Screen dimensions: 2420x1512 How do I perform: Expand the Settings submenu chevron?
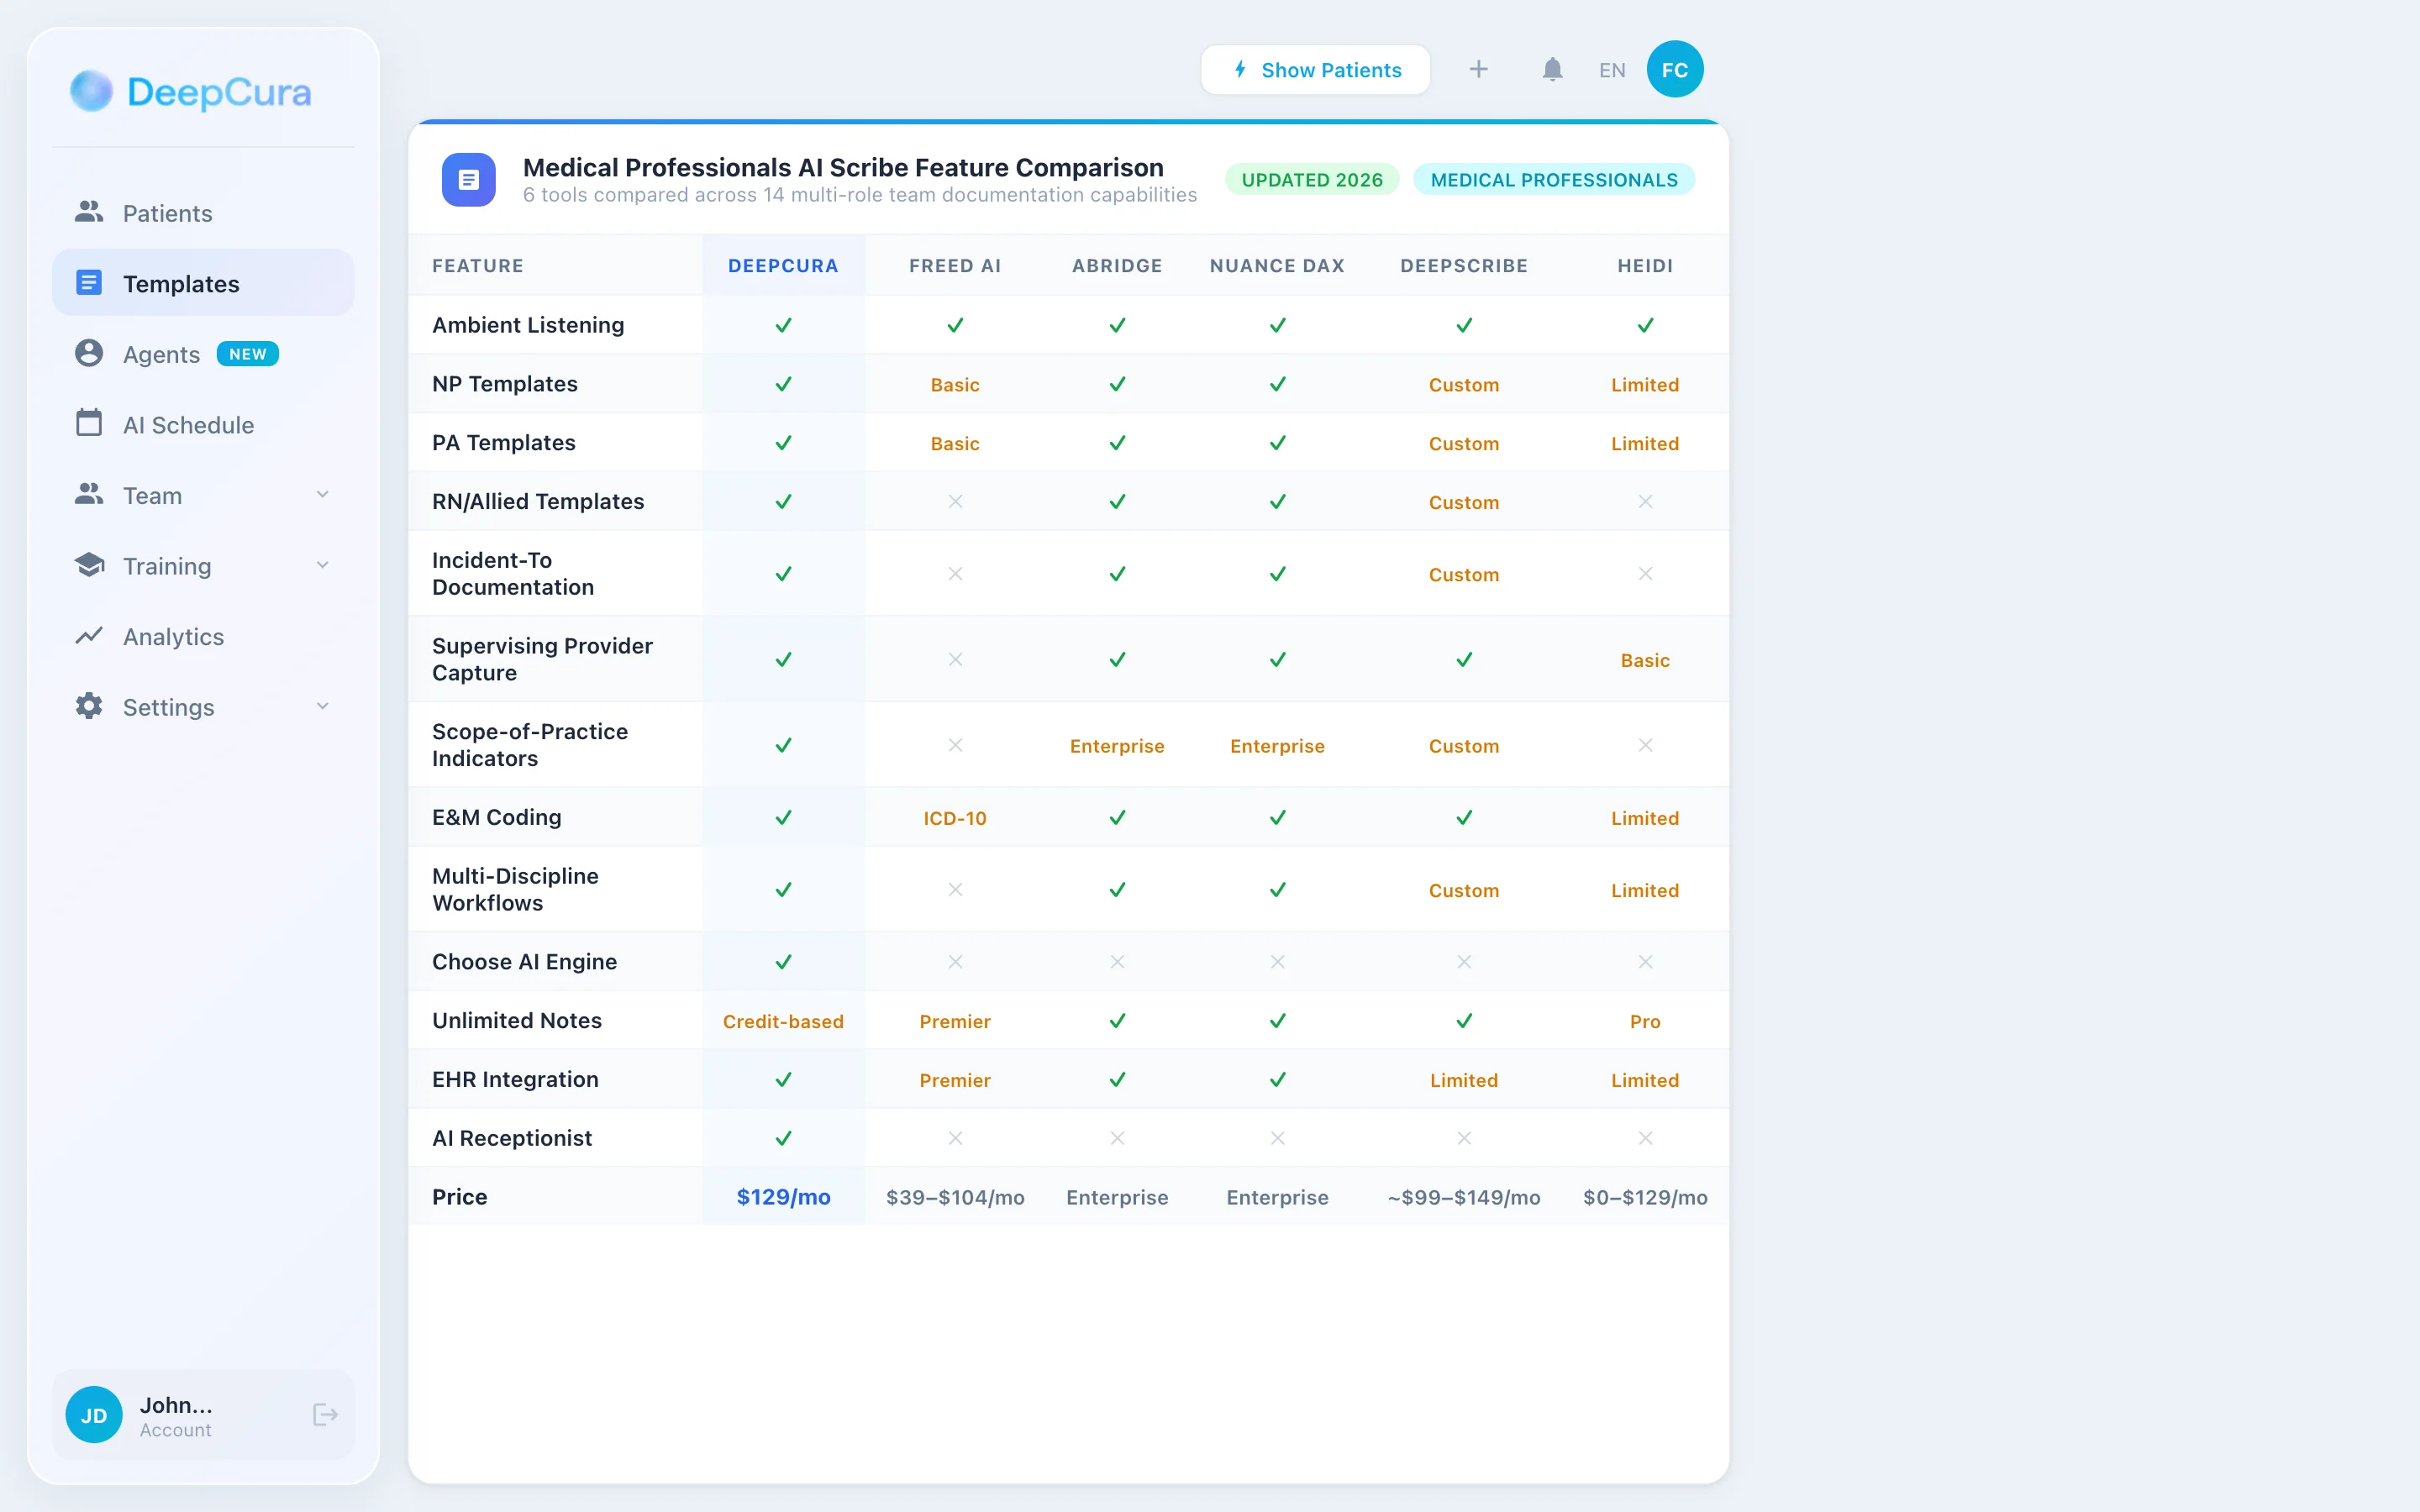[x=322, y=707]
